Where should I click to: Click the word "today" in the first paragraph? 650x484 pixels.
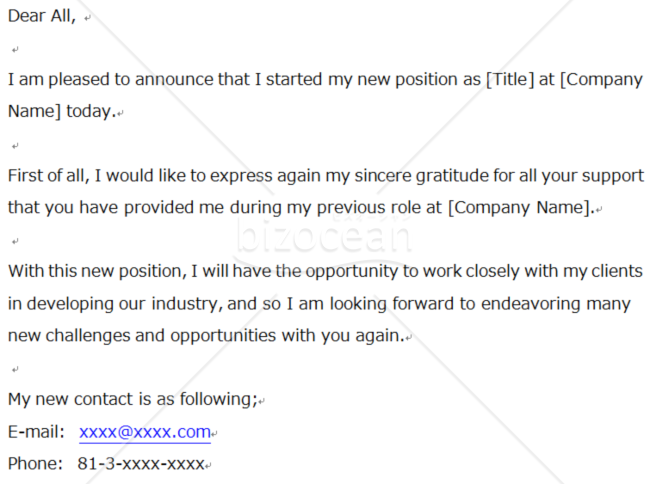[91, 112]
